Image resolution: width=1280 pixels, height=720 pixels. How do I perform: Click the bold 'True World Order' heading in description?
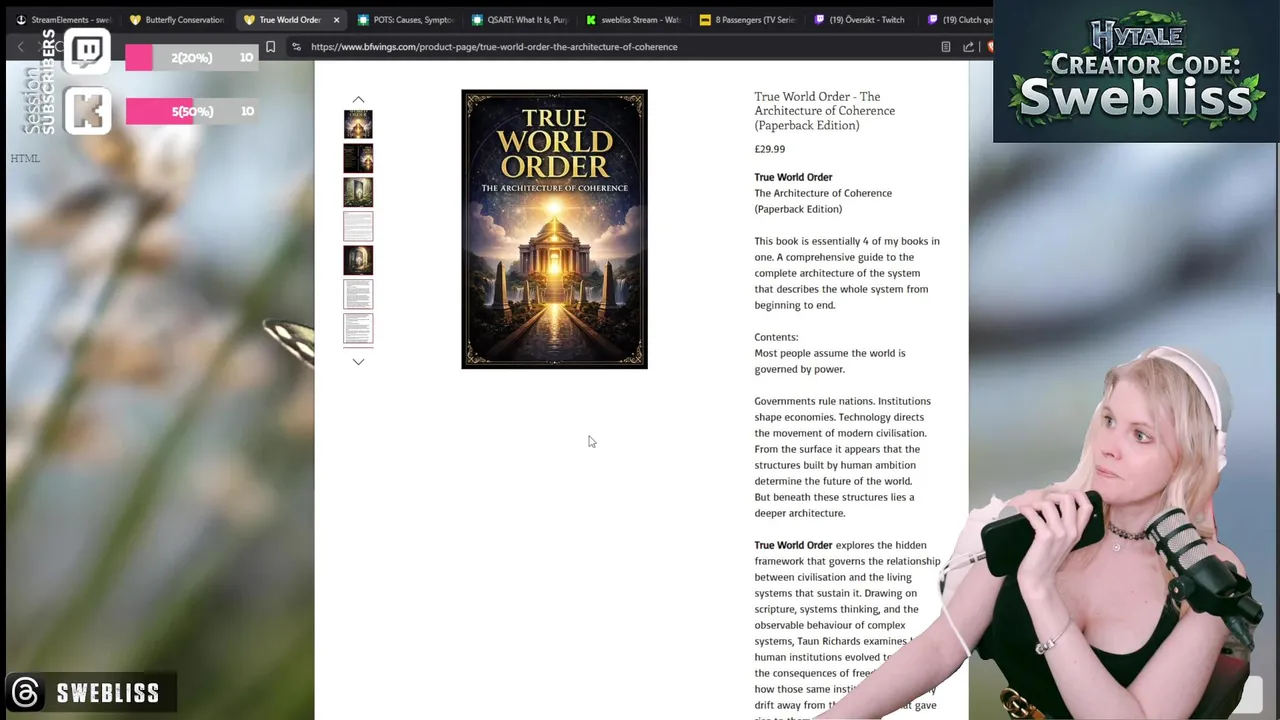pyautogui.click(x=793, y=177)
